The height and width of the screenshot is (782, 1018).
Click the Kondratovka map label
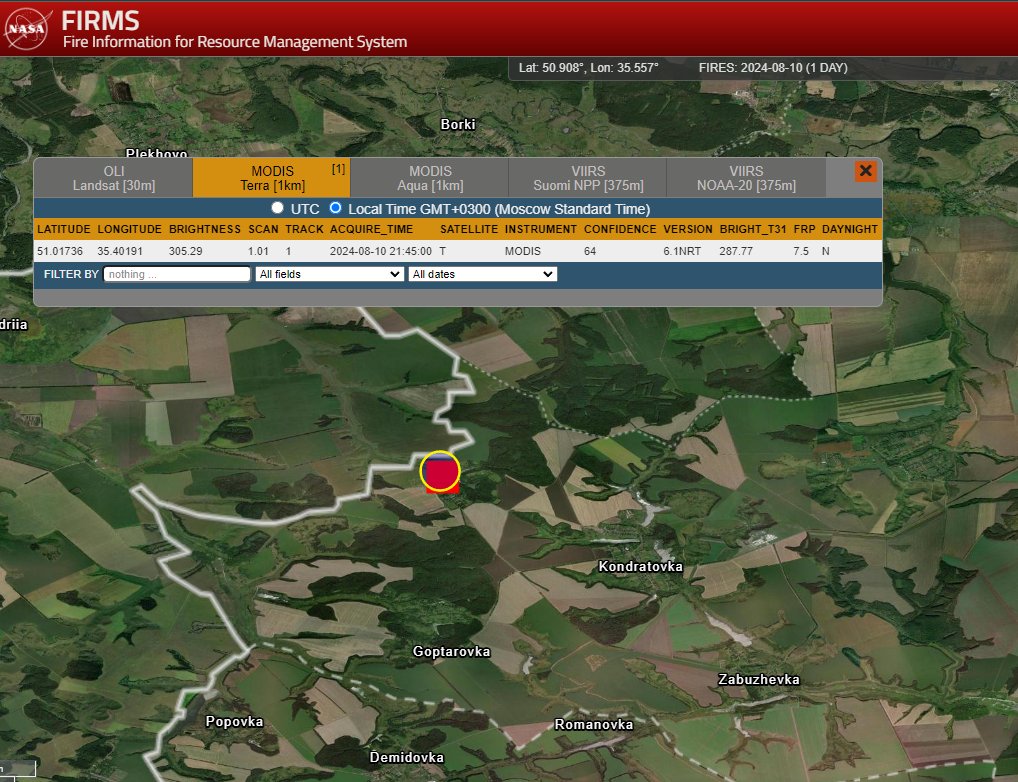coord(640,566)
